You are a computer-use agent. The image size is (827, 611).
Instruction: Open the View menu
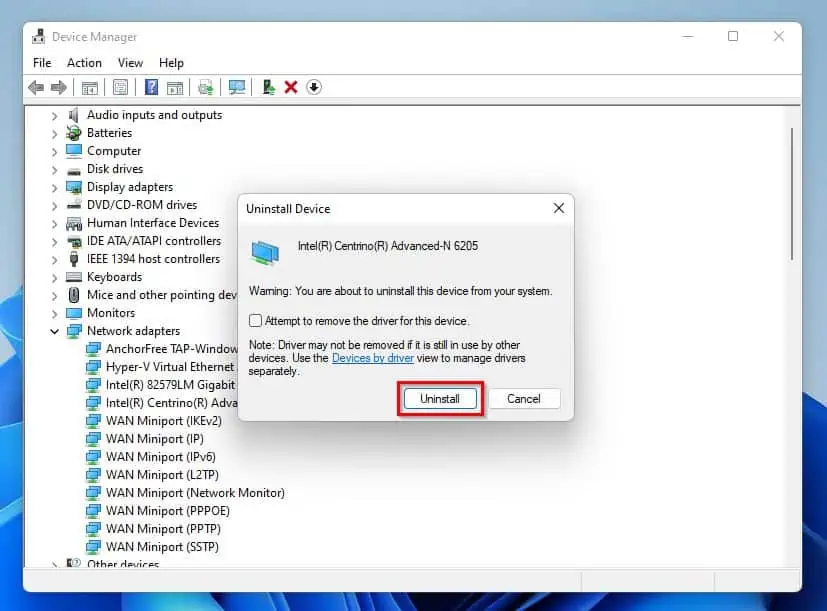click(130, 63)
